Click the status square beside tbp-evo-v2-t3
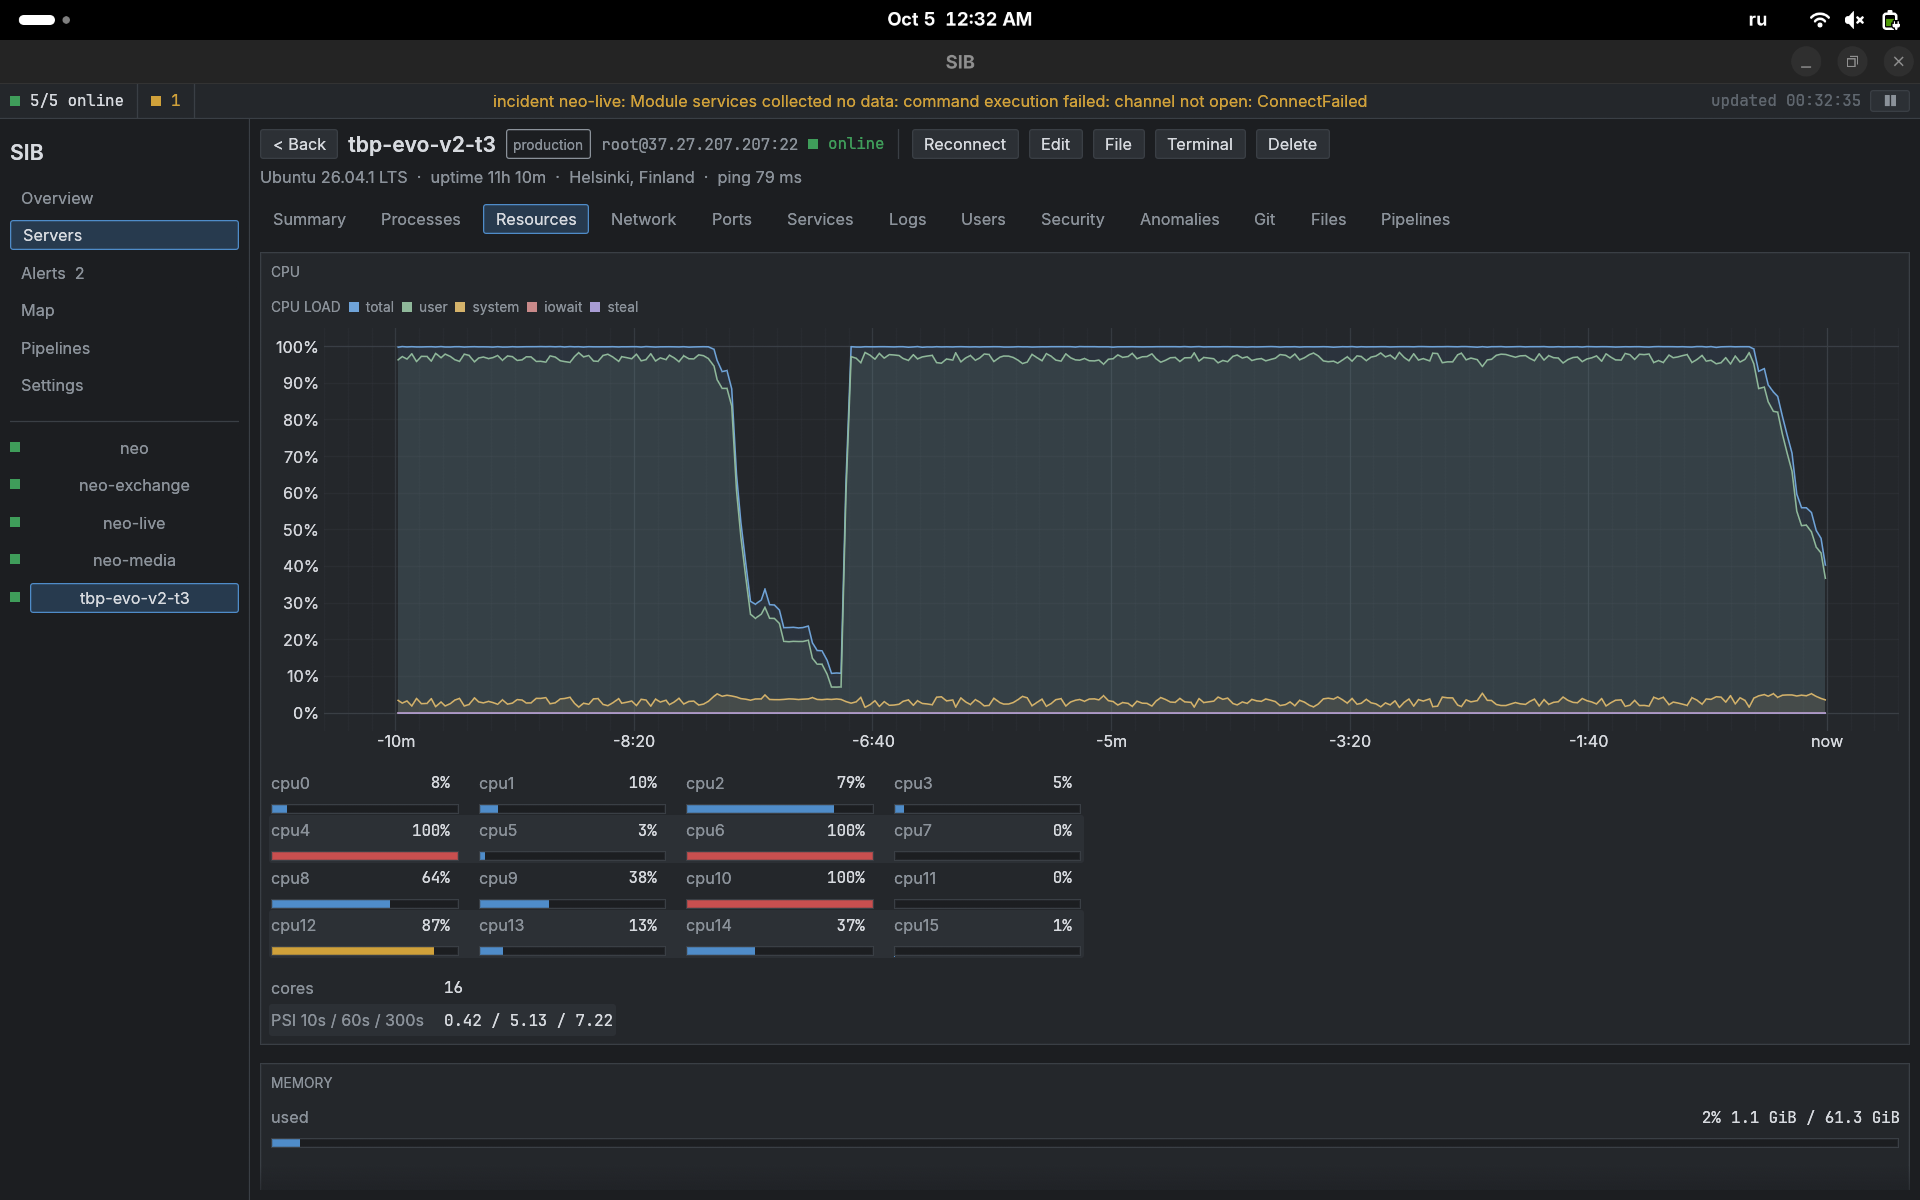The height and width of the screenshot is (1200, 1920). click(x=15, y=597)
